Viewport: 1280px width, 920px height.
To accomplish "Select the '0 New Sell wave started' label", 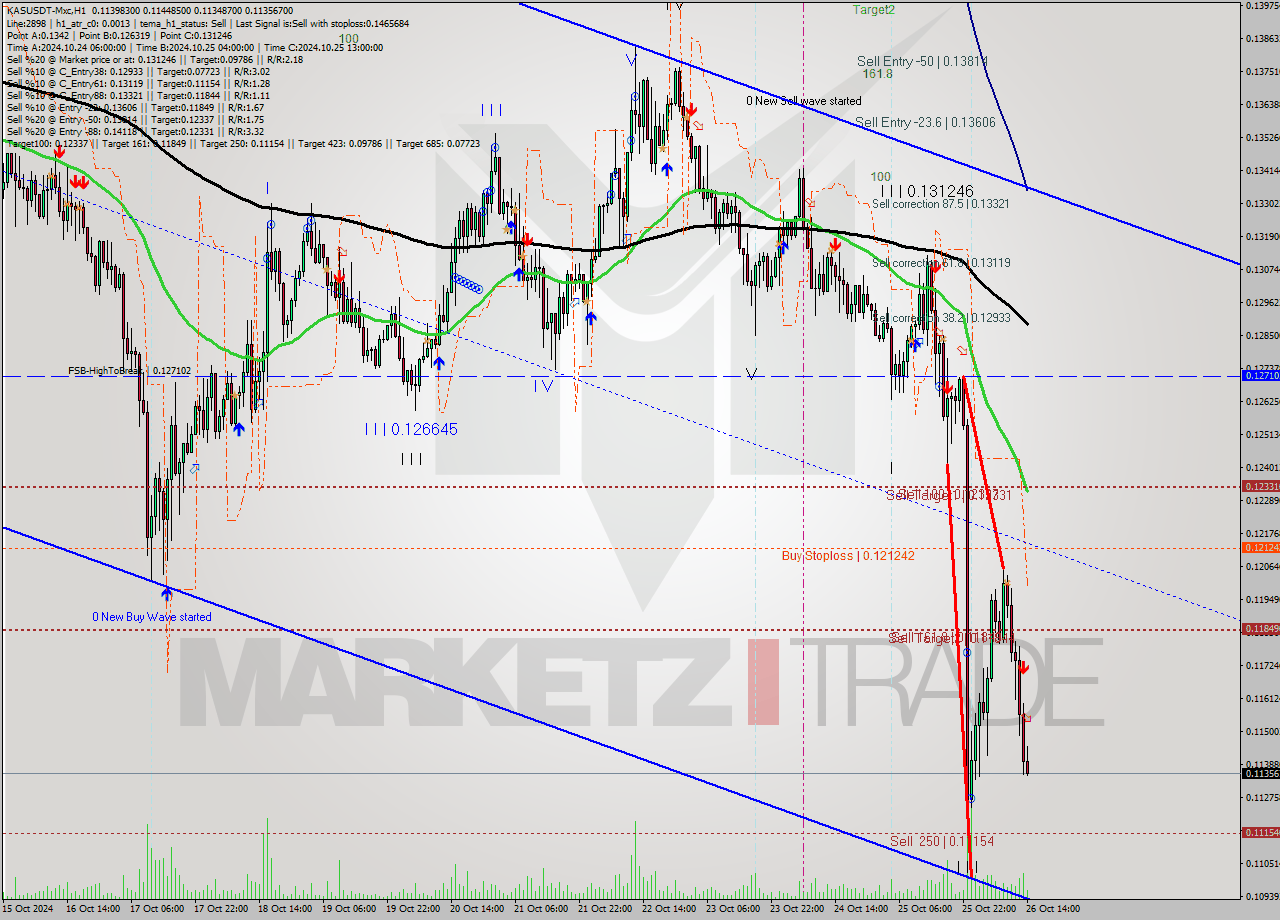I will 804,101.
